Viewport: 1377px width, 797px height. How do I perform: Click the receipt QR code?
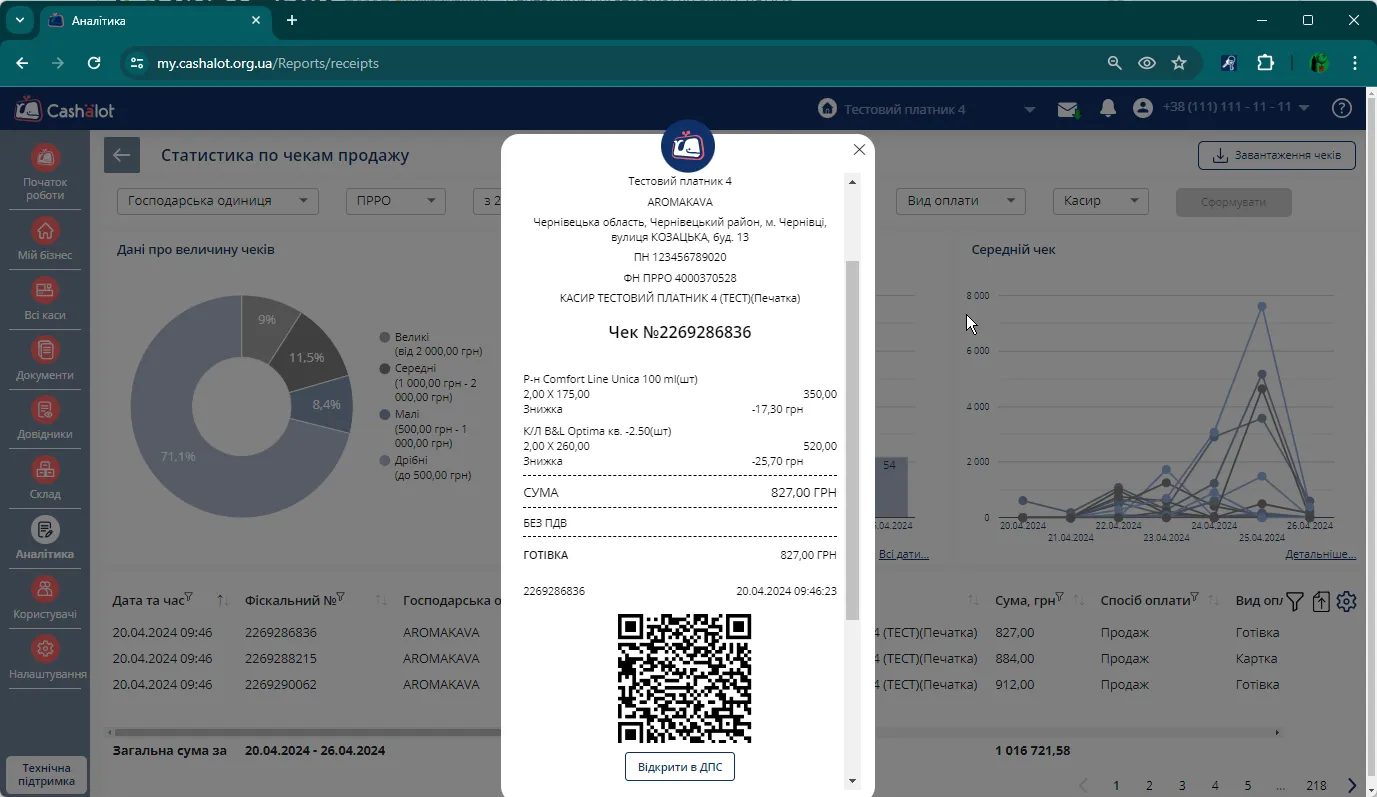click(684, 679)
